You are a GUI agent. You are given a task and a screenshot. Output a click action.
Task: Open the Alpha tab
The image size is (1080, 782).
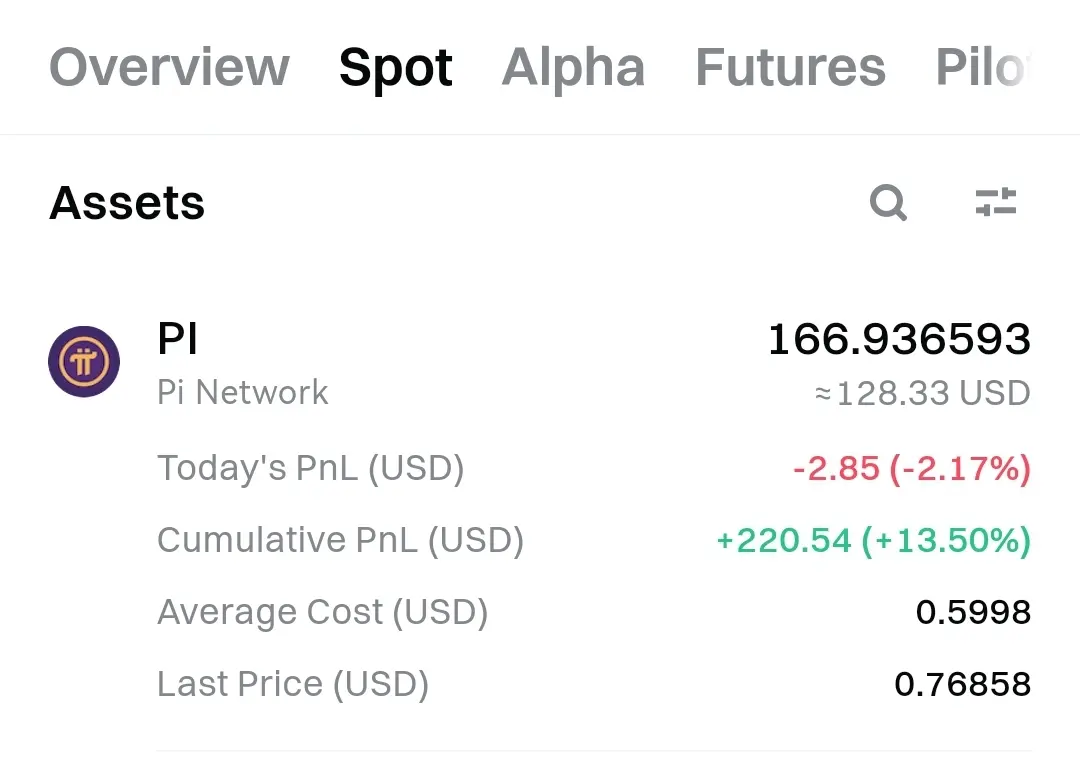tap(573, 69)
